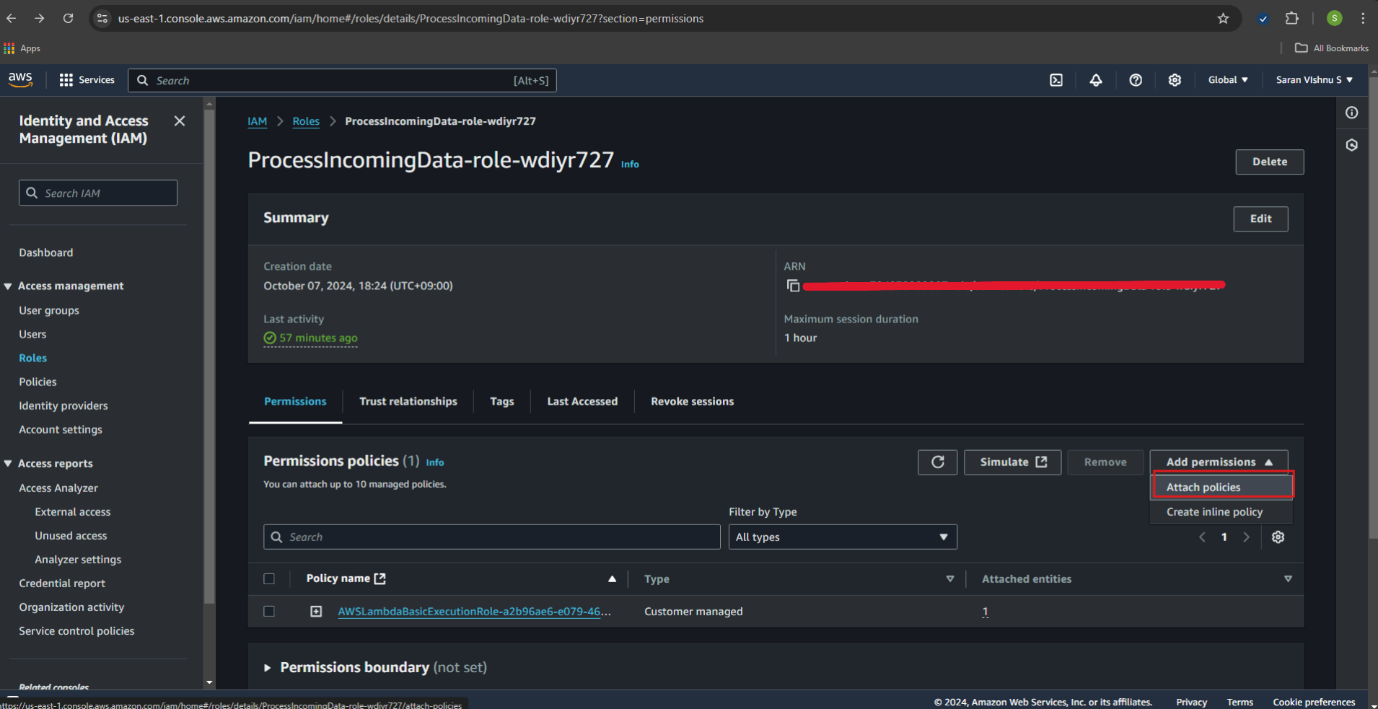Screen dimensions: 1378x709
Task: Select Attach policies from the menu
Action: [1222, 487]
